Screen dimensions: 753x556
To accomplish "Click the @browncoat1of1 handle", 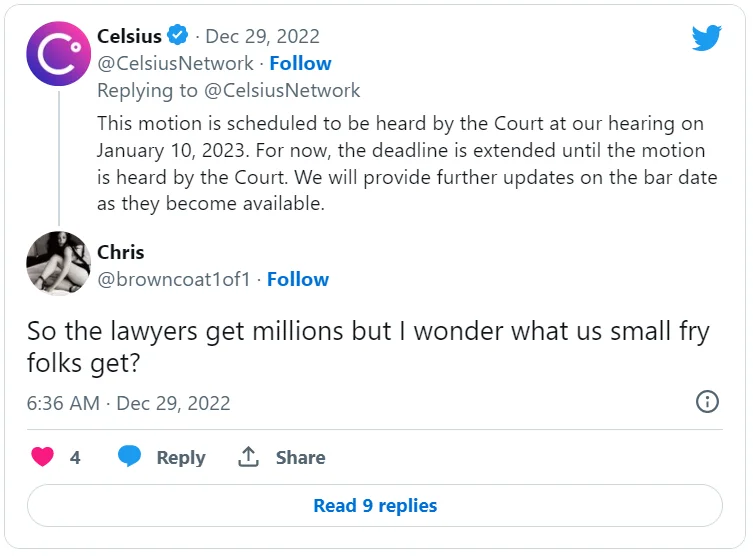I will [174, 279].
